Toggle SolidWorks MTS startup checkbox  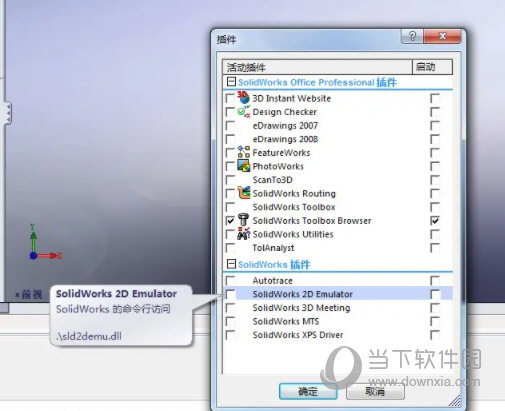click(435, 321)
